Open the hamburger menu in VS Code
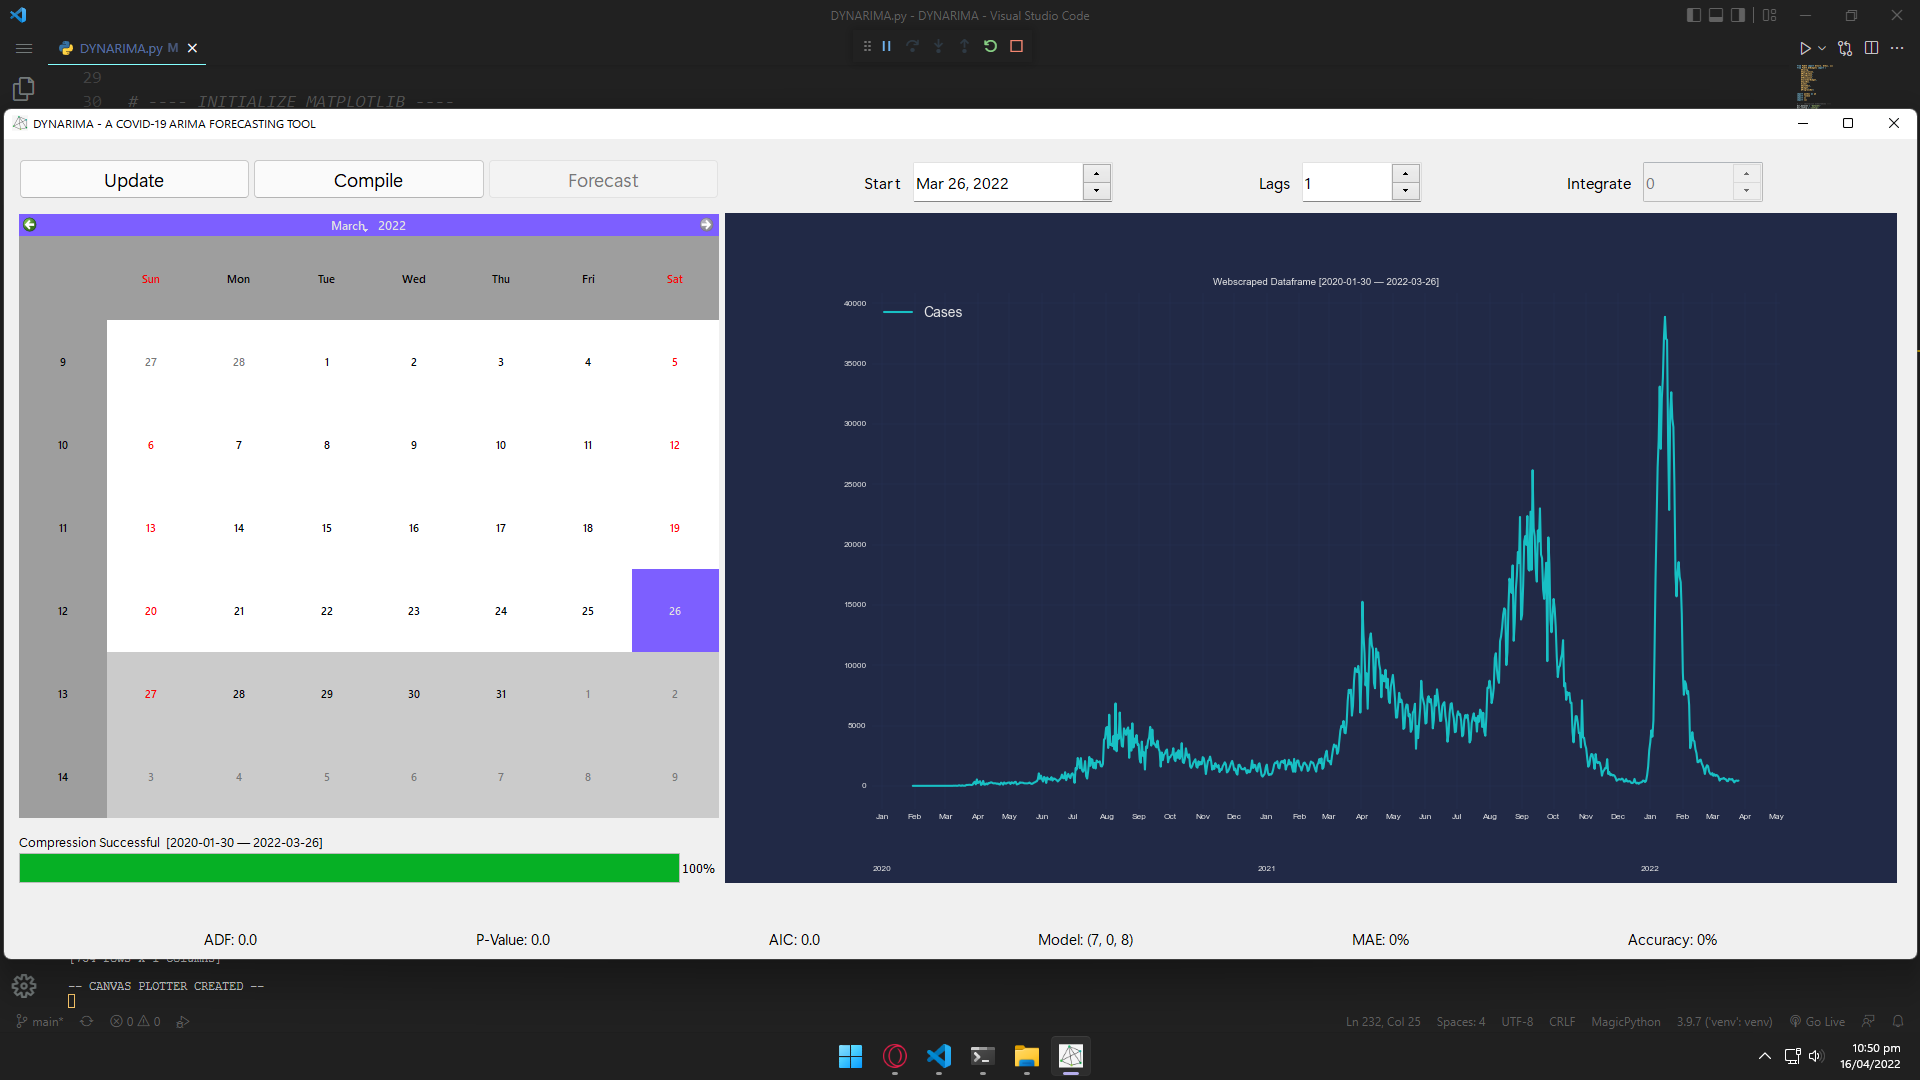Viewport: 1920px width, 1080px height. 24,48
